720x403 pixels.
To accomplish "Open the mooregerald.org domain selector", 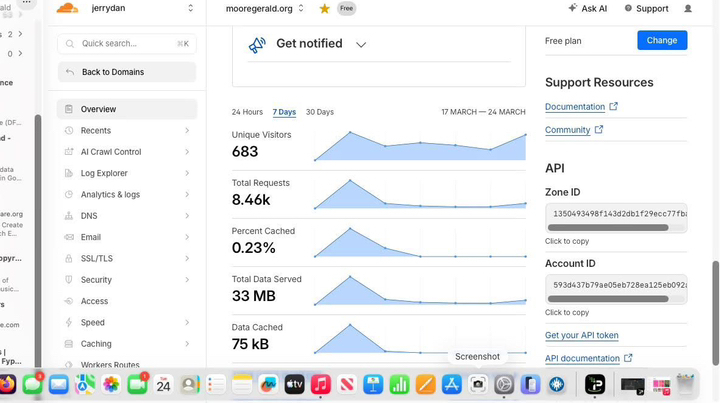I will tap(264, 9).
